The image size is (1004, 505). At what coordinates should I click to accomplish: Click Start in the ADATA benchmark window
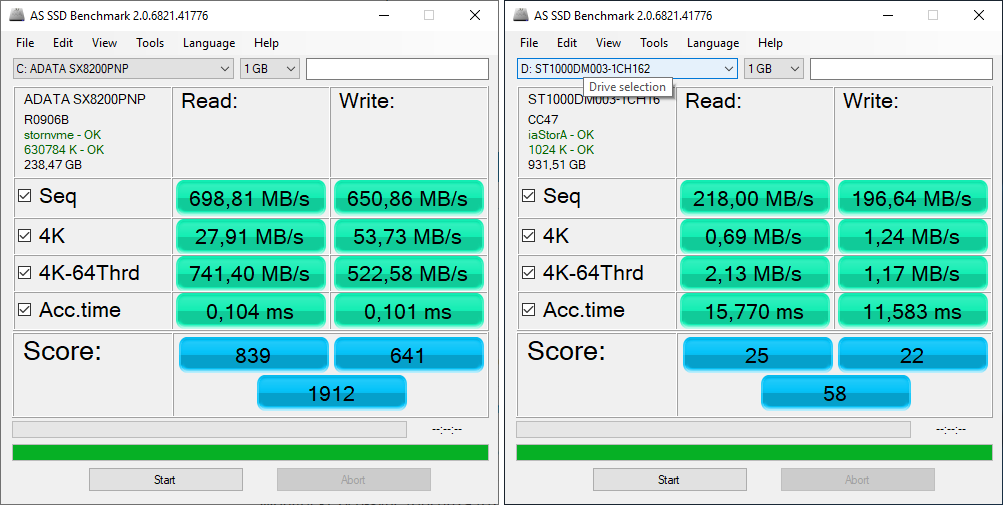pos(165,479)
